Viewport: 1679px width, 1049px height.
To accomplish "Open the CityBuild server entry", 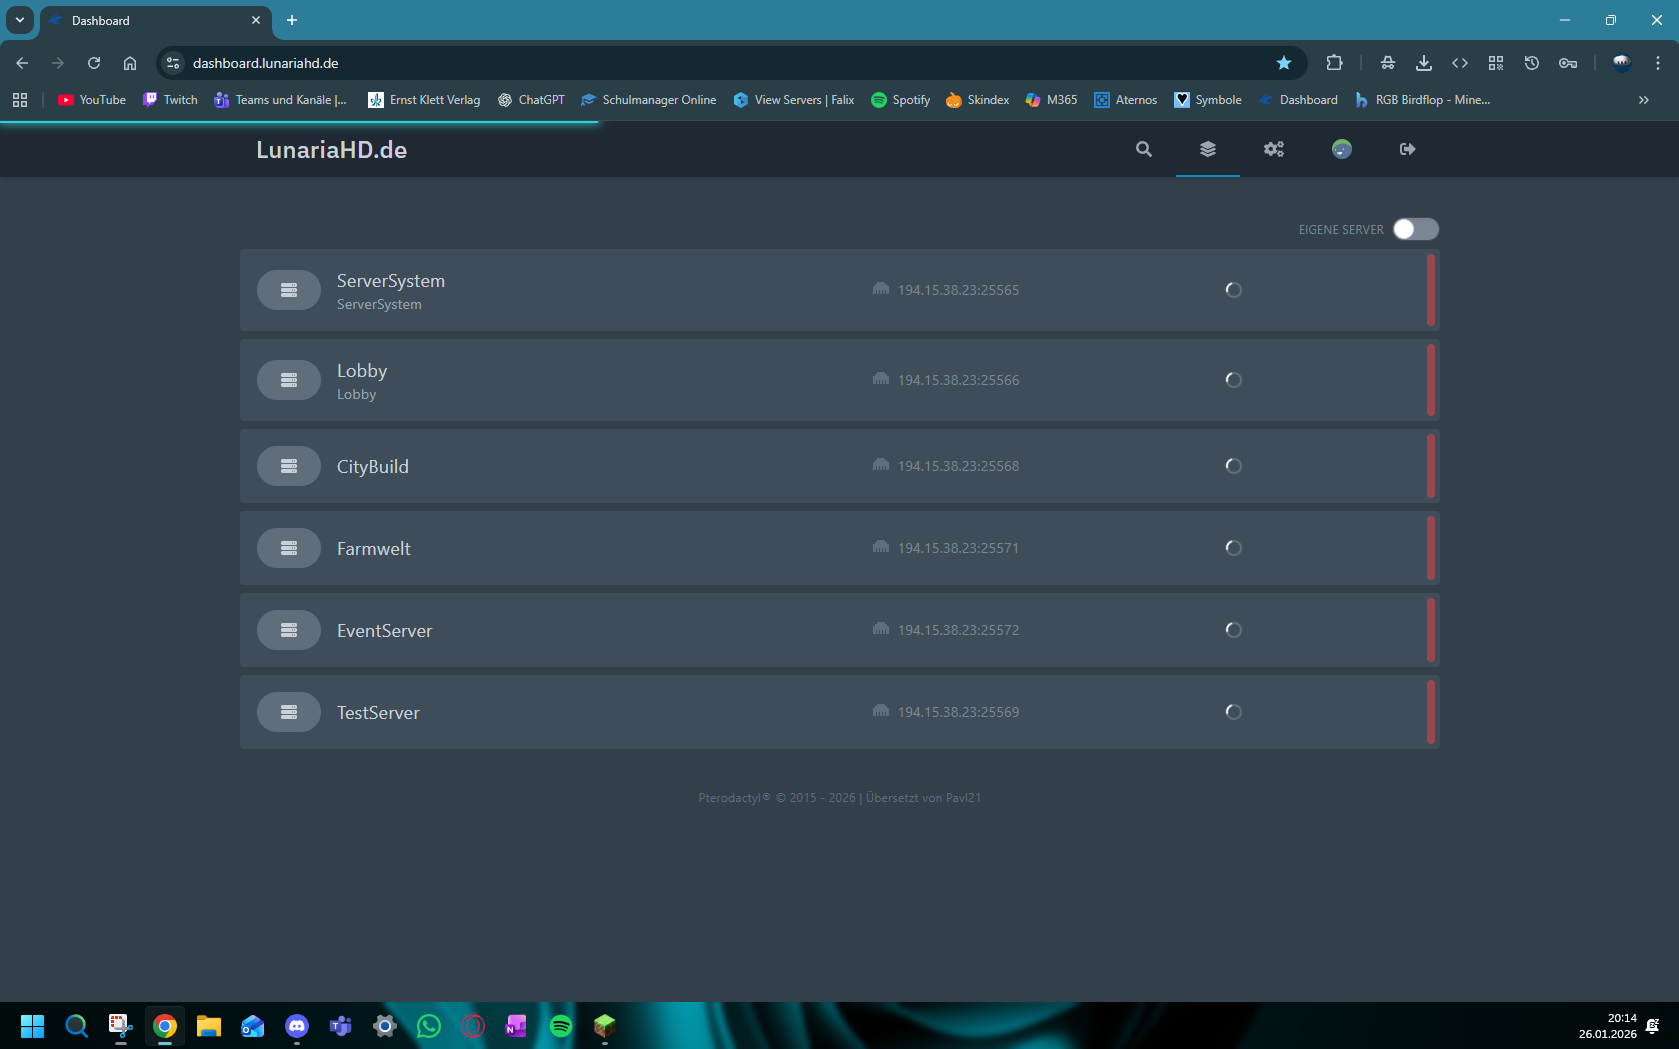I will click(372, 467).
